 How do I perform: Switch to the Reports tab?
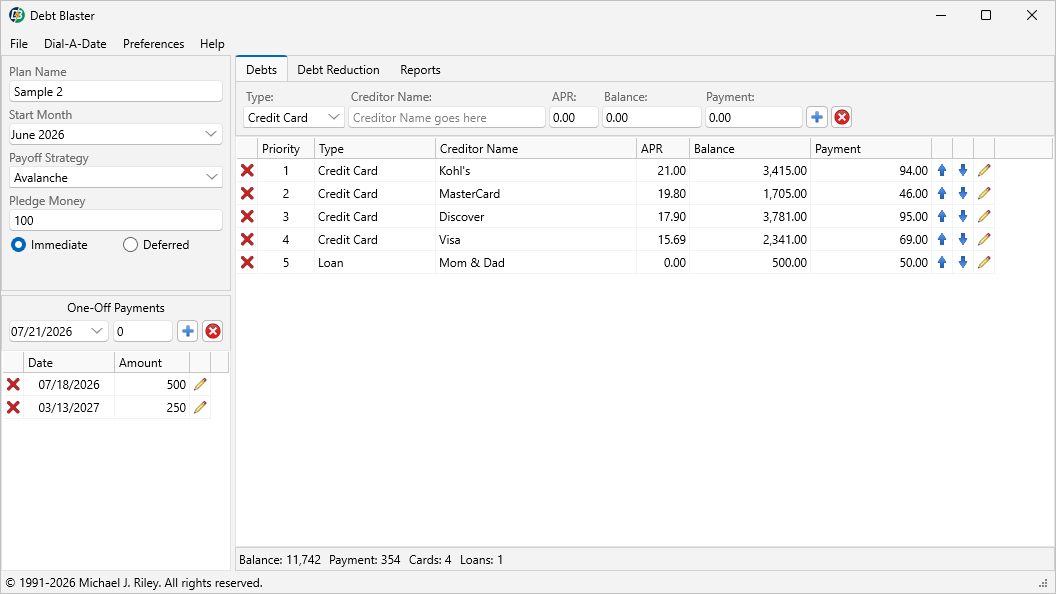pyautogui.click(x=420, y=70)
